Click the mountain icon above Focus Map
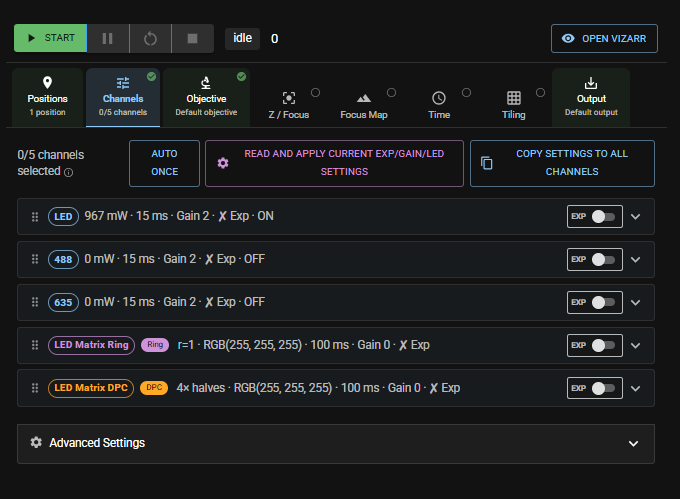The image size is (680, 499). pos(364,98)
